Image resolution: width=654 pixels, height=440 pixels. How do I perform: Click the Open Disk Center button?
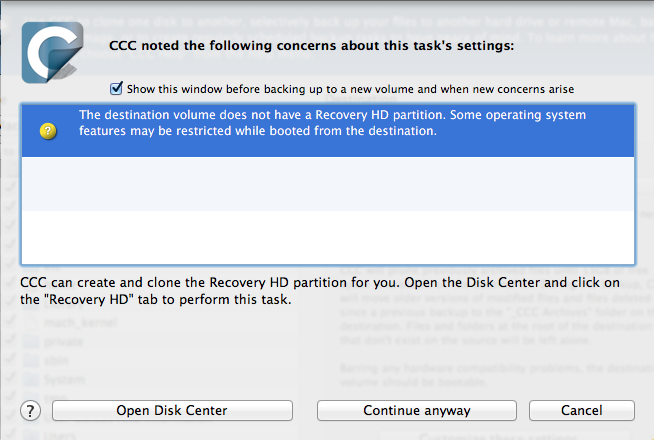[x=172, y=410]
